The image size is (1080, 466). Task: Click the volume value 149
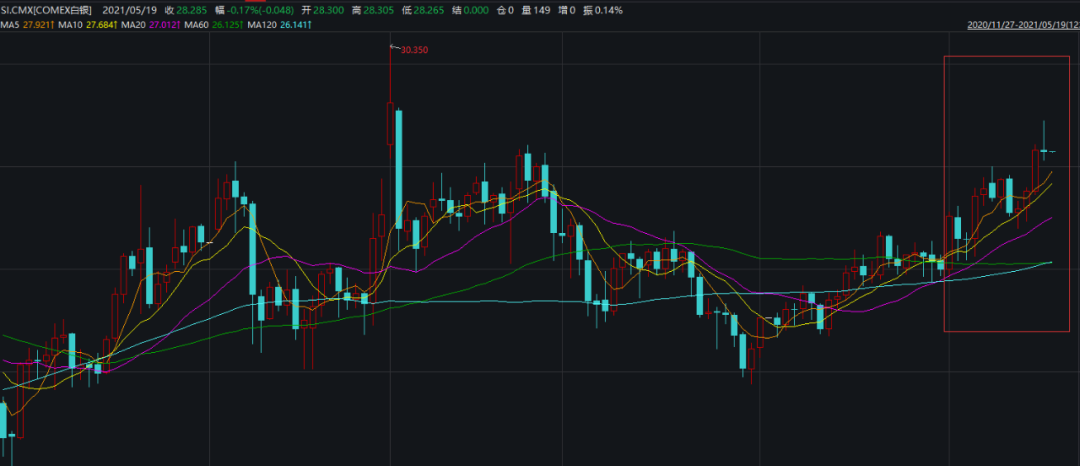pos(542,10)
